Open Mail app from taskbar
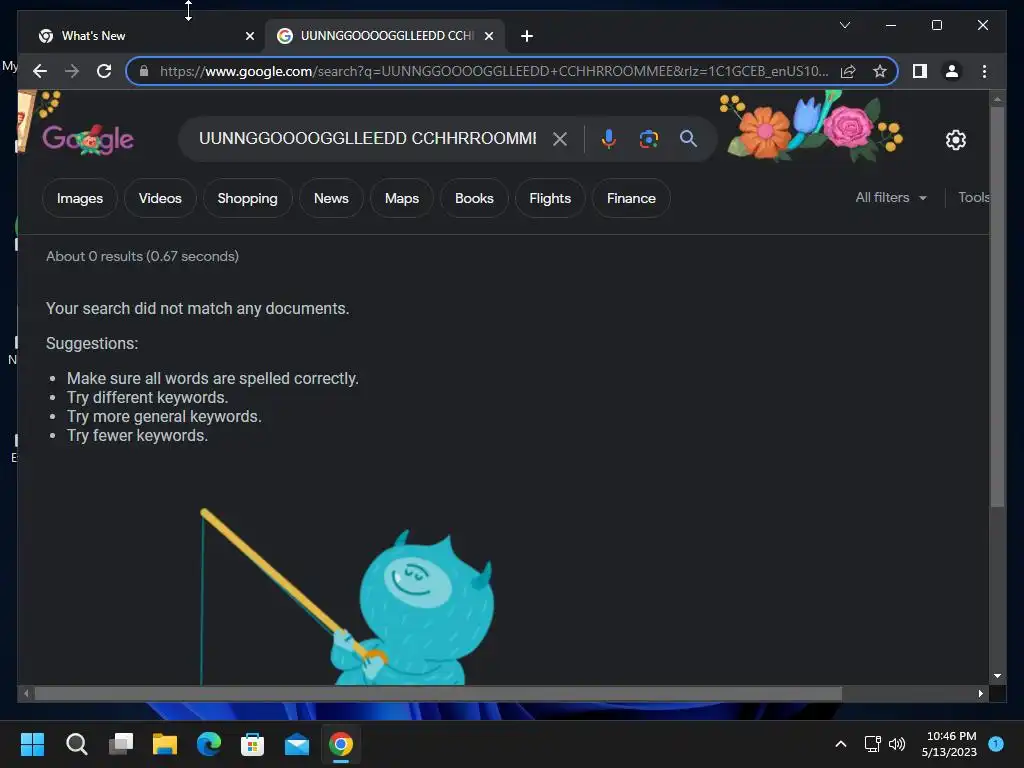This screenshot has height=768, width=1024. [296, 744]
